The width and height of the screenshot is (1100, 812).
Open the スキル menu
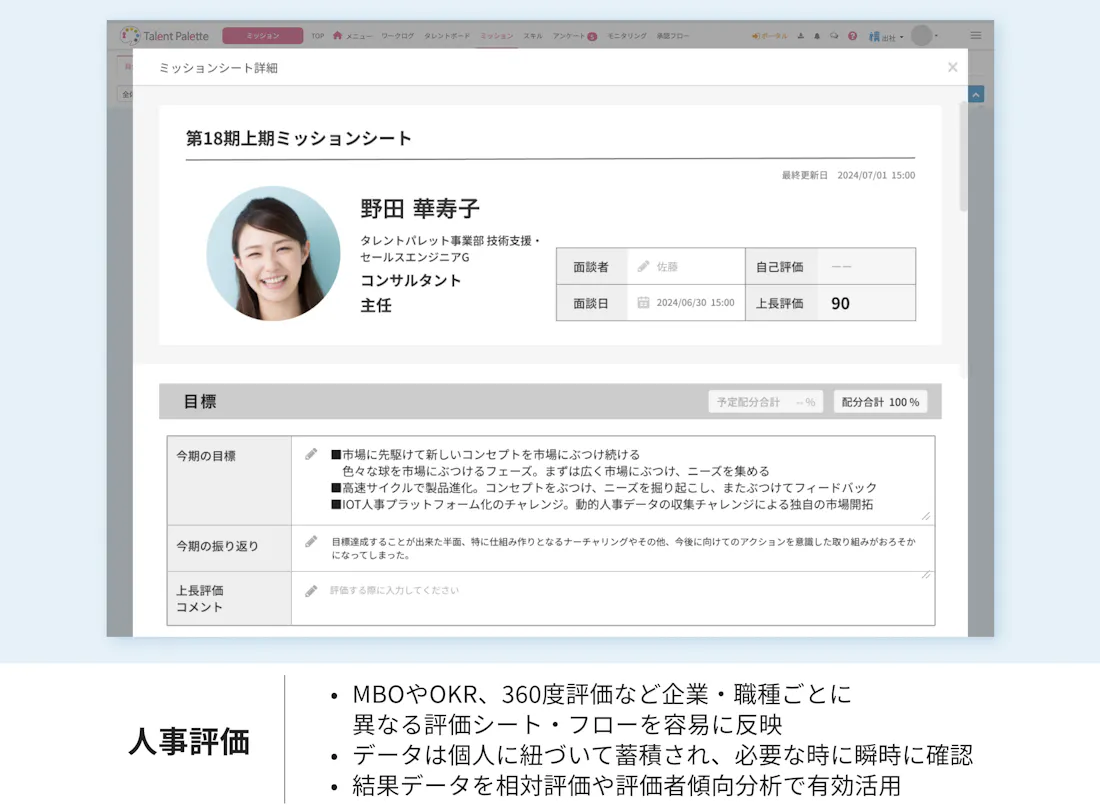pos(532,36)
